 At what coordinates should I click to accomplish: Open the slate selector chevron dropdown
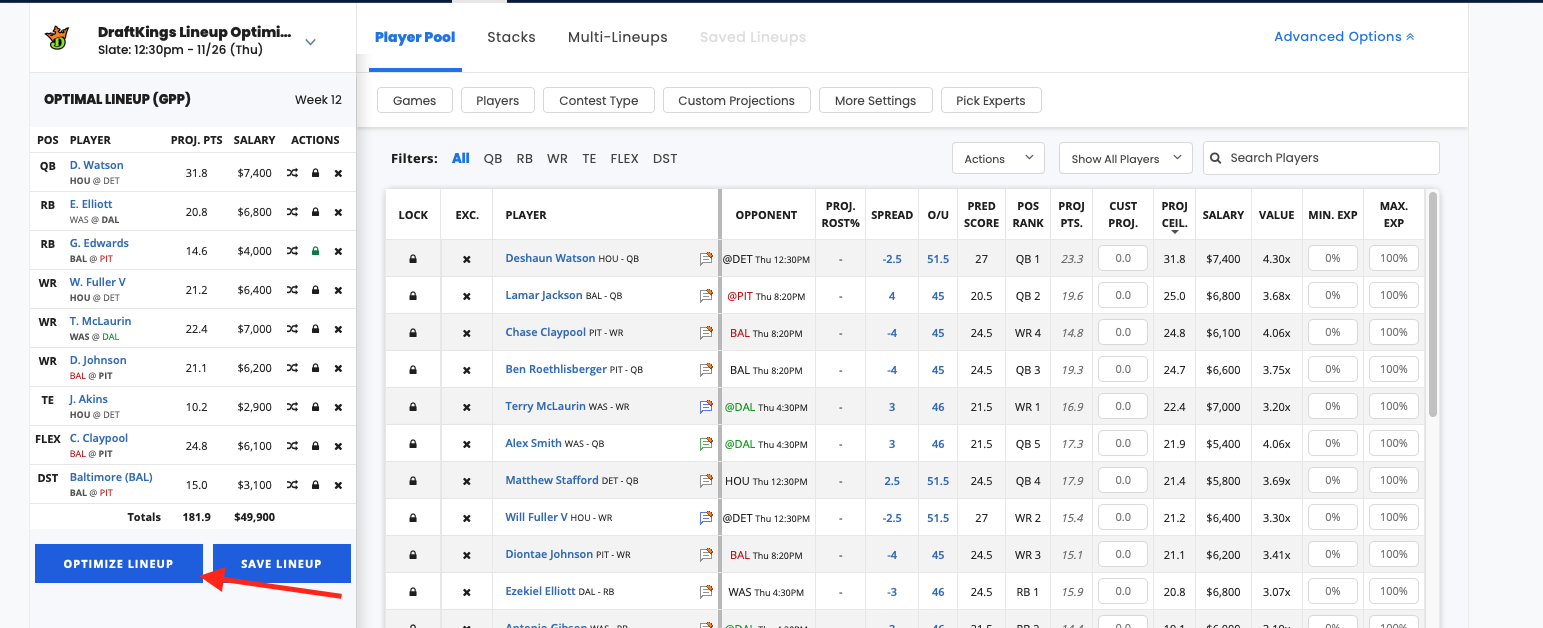[310, 42]
